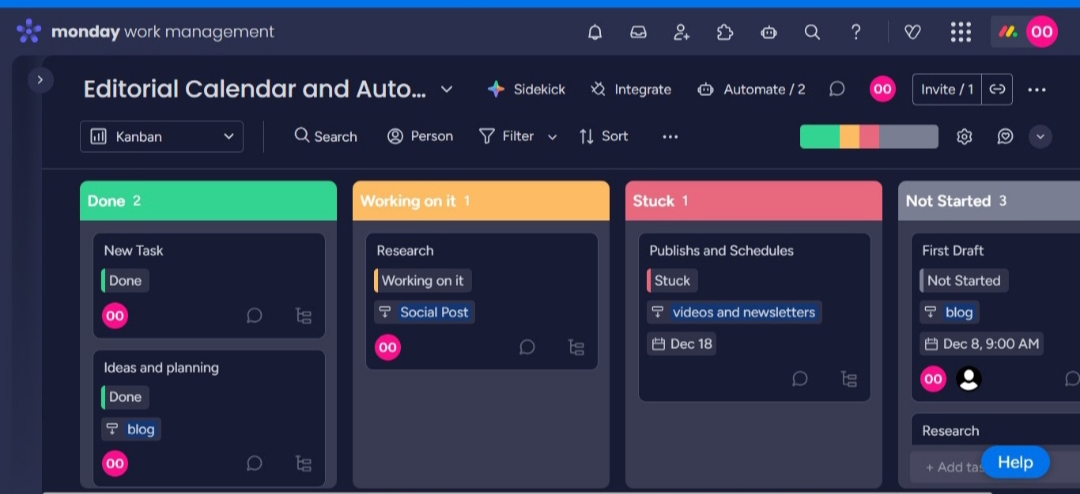The image size is (1080, 494).
Task: Click the green Done segment of status bar
Action: (820, 136)
